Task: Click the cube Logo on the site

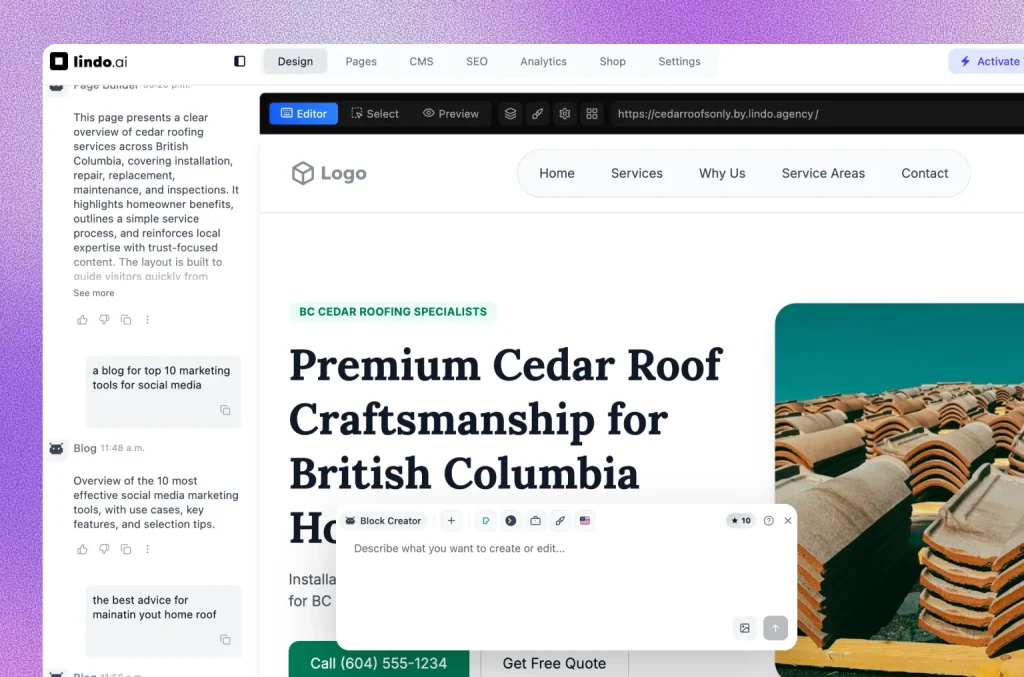Action: 328,173
